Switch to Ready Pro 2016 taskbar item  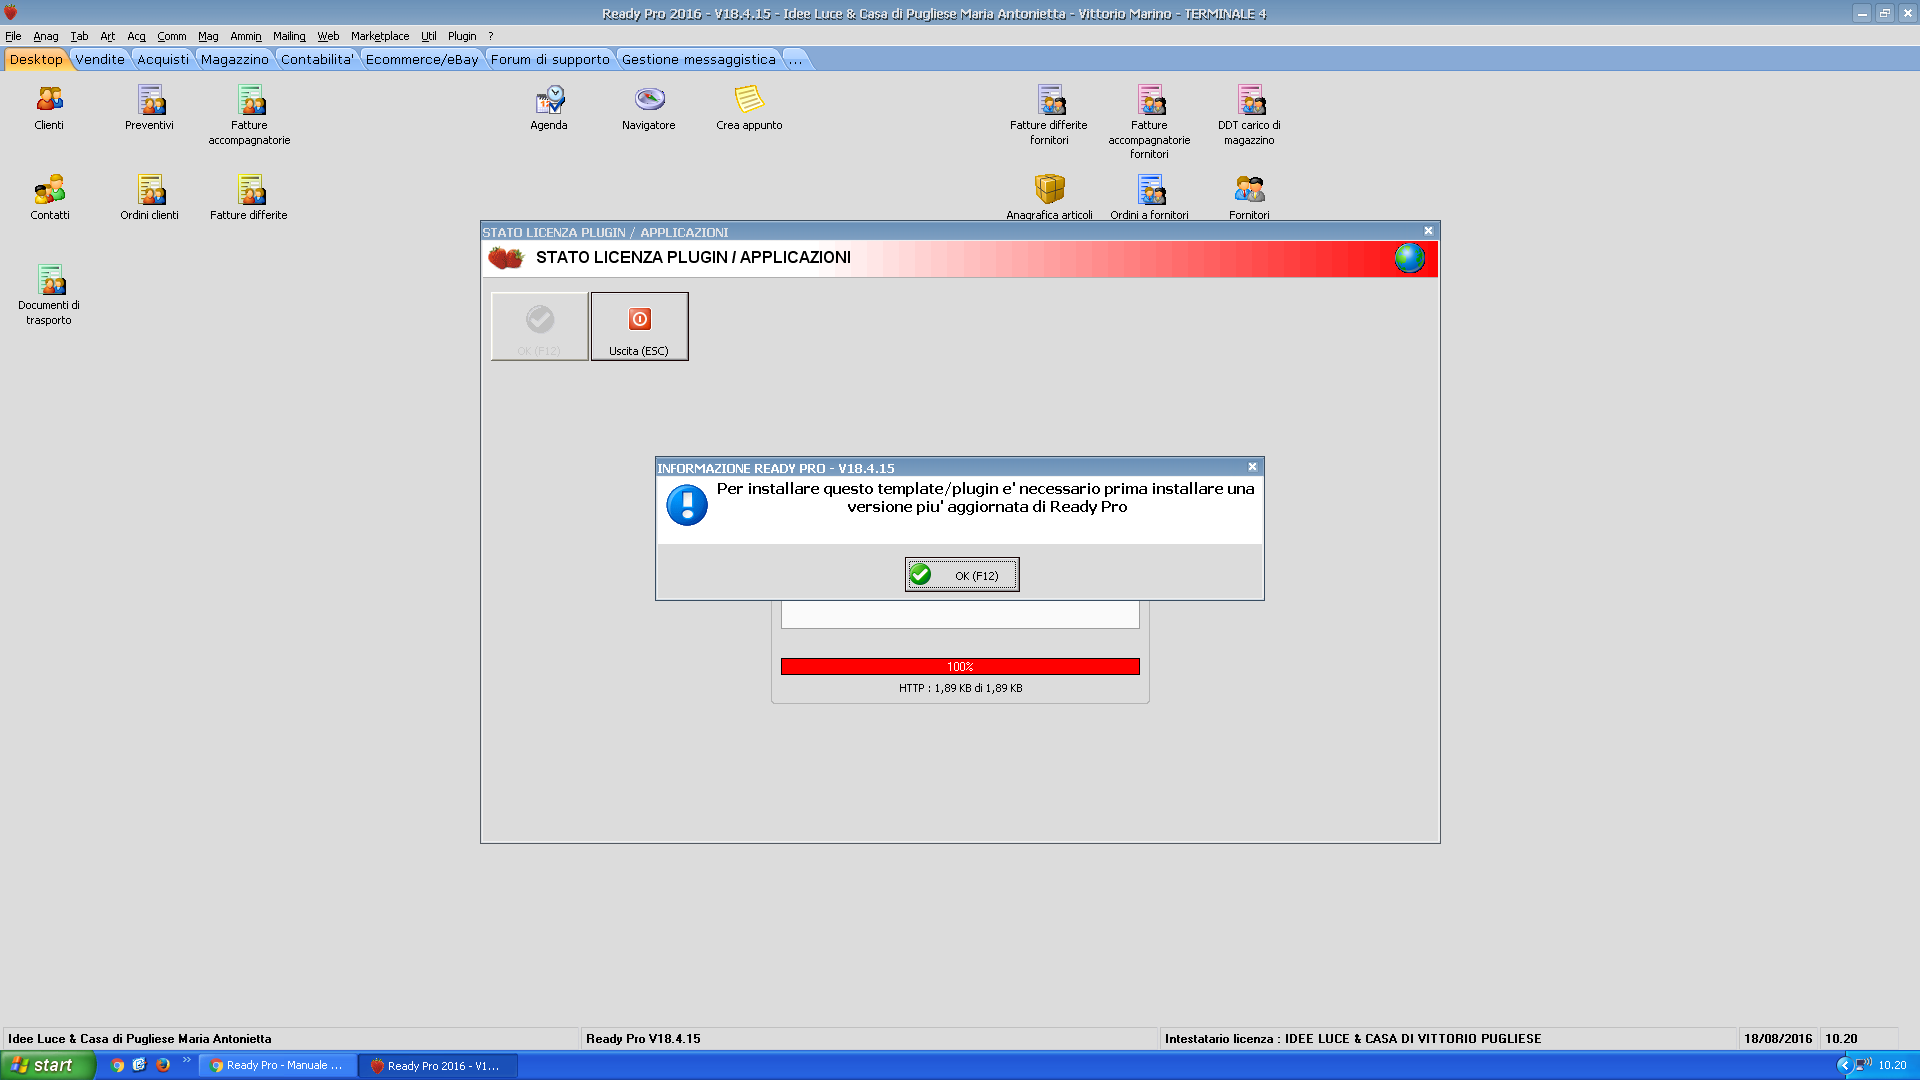coord(438,1066)
